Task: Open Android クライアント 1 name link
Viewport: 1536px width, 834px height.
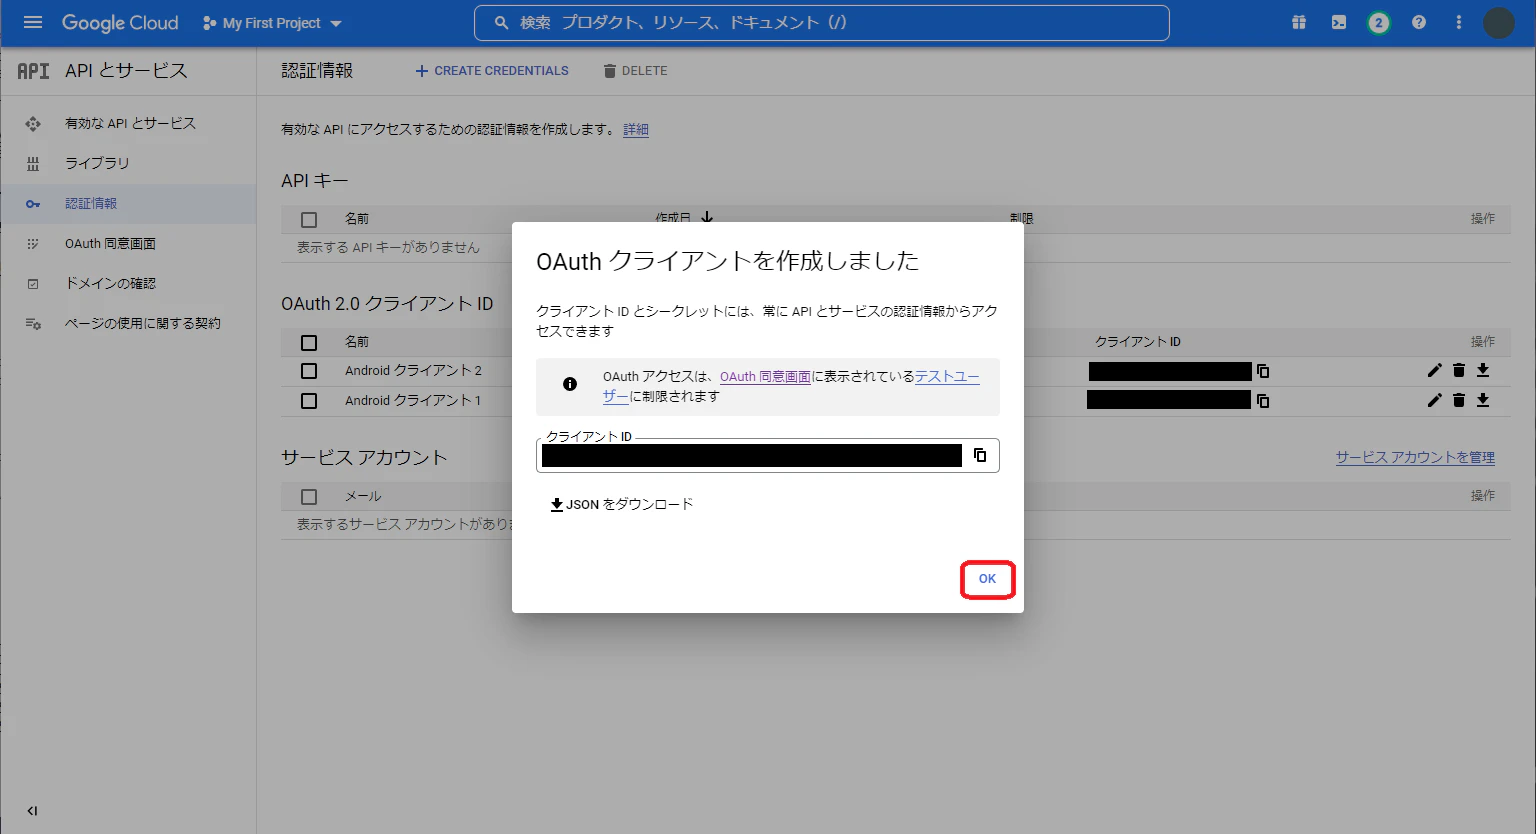Action: [413, 400]
